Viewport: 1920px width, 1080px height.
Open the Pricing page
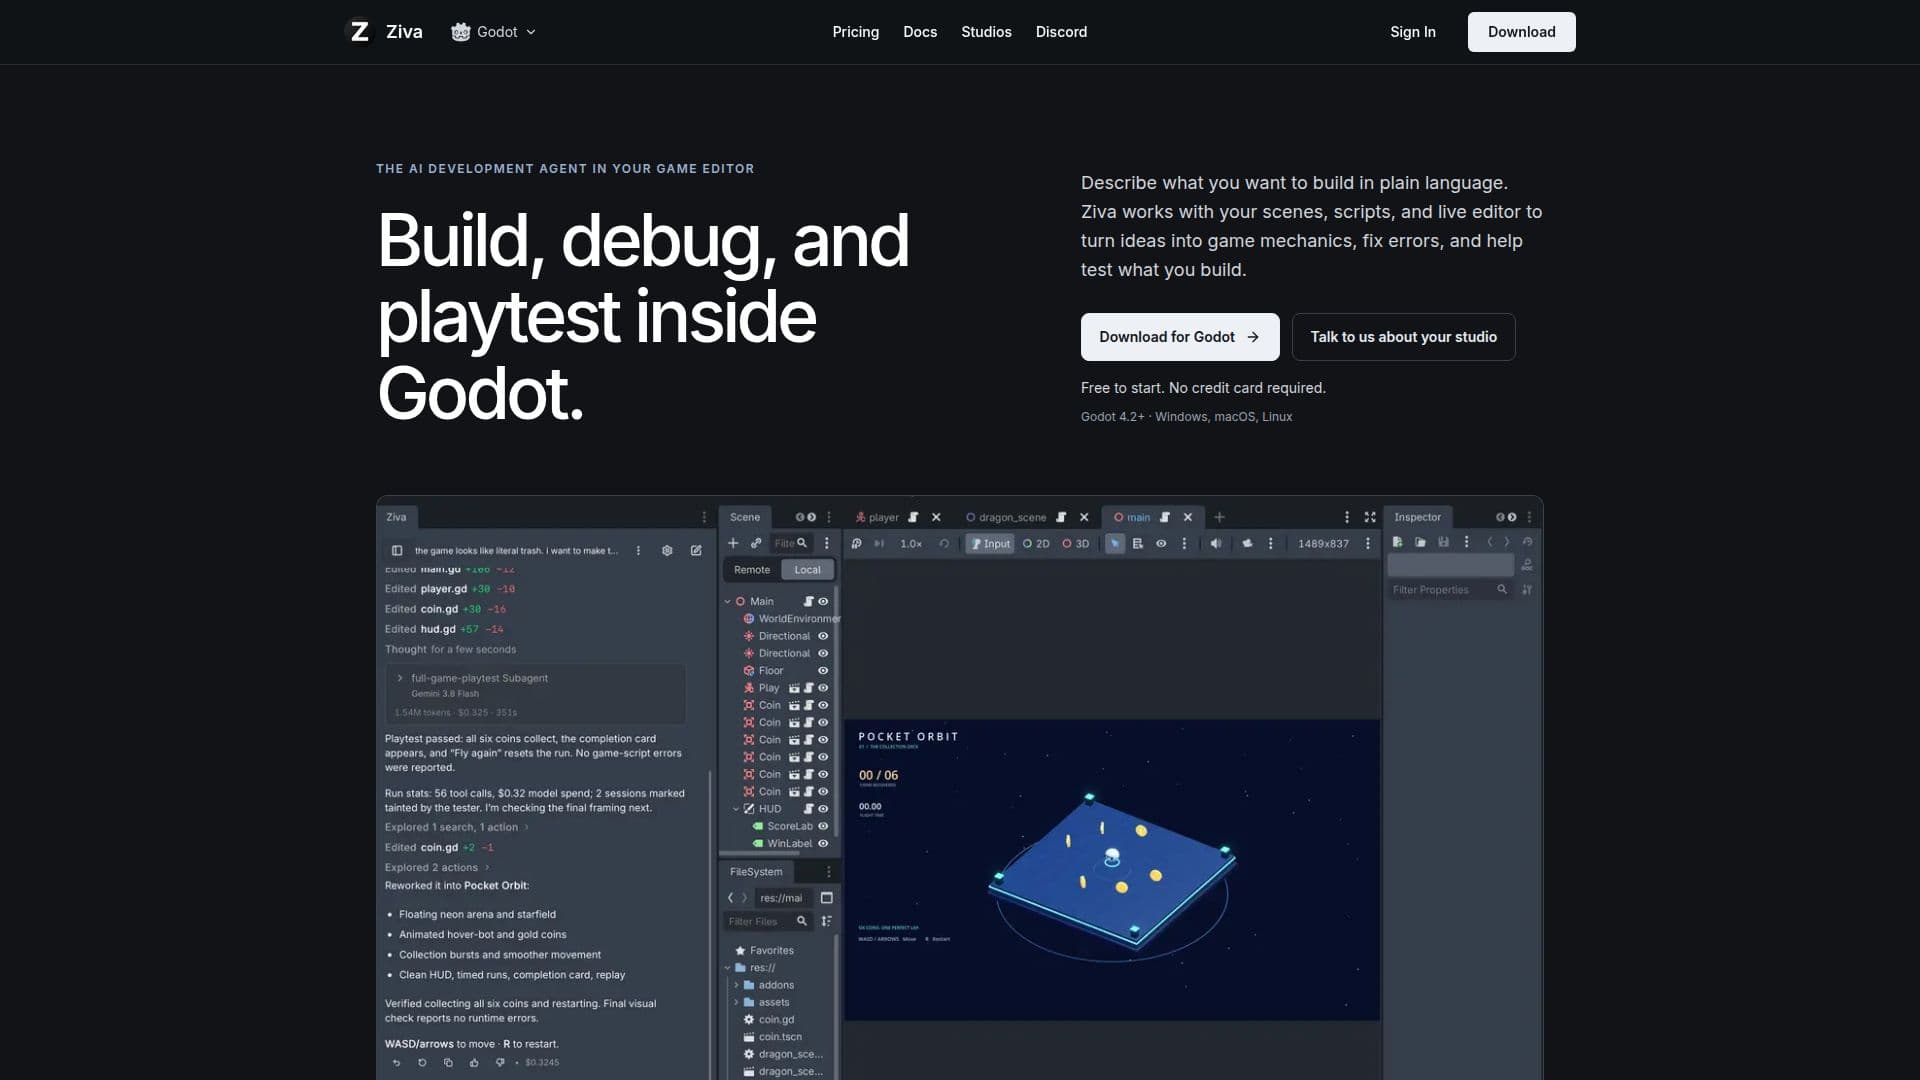click(855, 32)
